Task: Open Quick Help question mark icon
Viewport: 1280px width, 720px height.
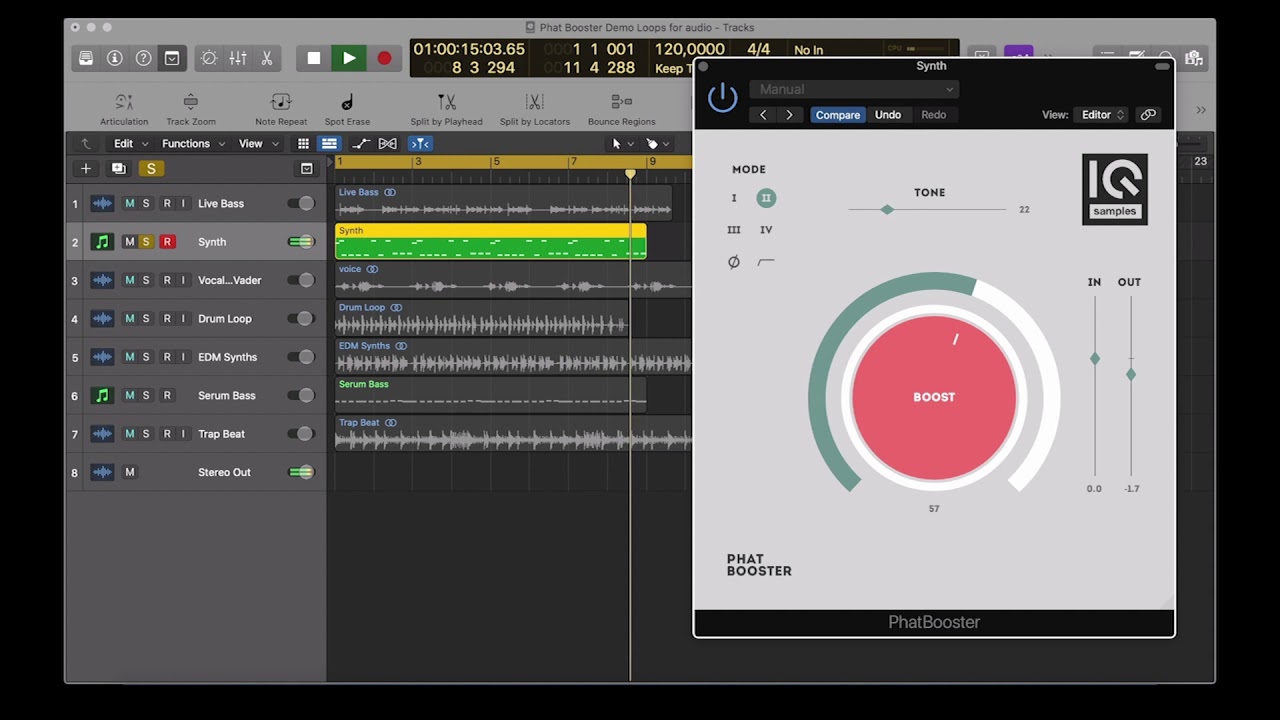Action: pyautogui.click(x=143, y=58)
